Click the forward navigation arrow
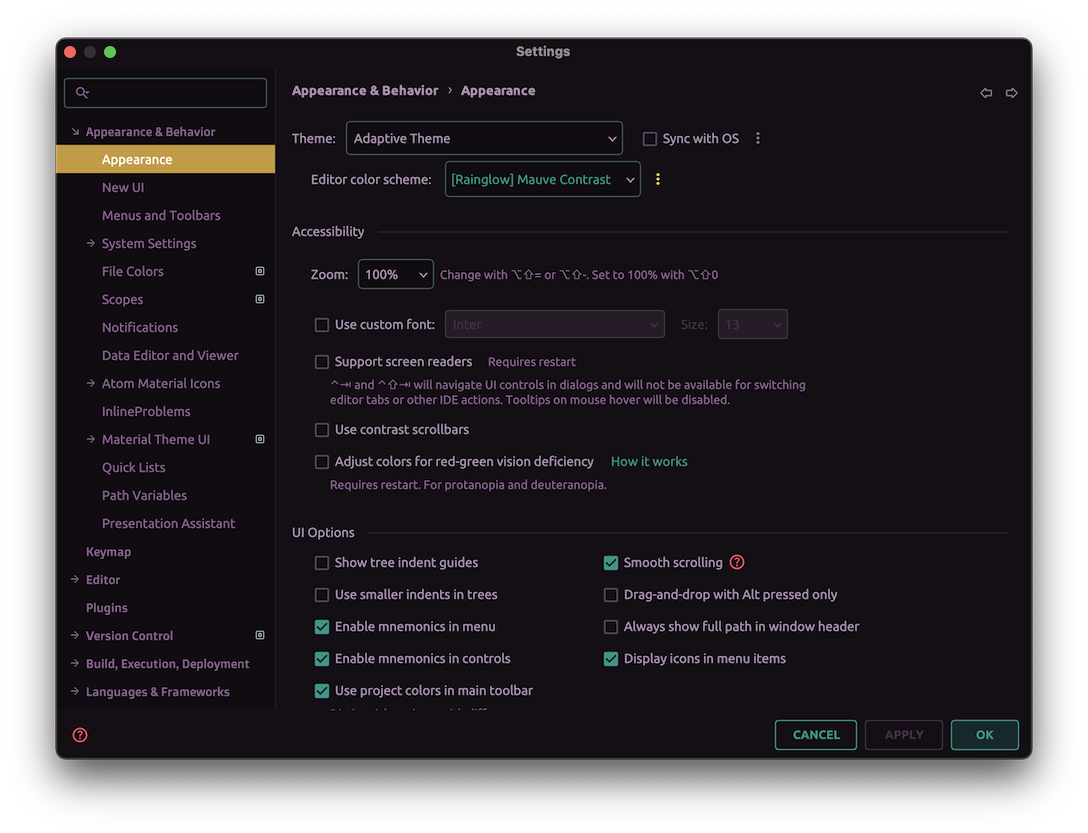The width and height of the screenshot is (1088, 833). [1012, 92]
